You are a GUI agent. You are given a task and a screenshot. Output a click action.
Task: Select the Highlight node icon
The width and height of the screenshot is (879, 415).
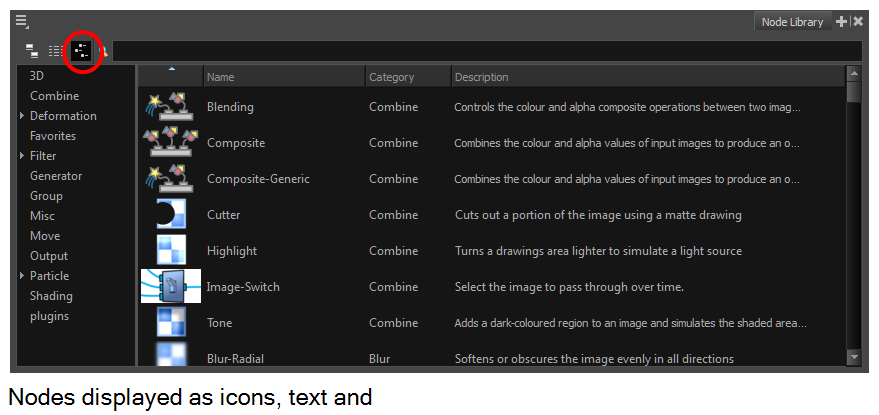(x=170, y=251)
